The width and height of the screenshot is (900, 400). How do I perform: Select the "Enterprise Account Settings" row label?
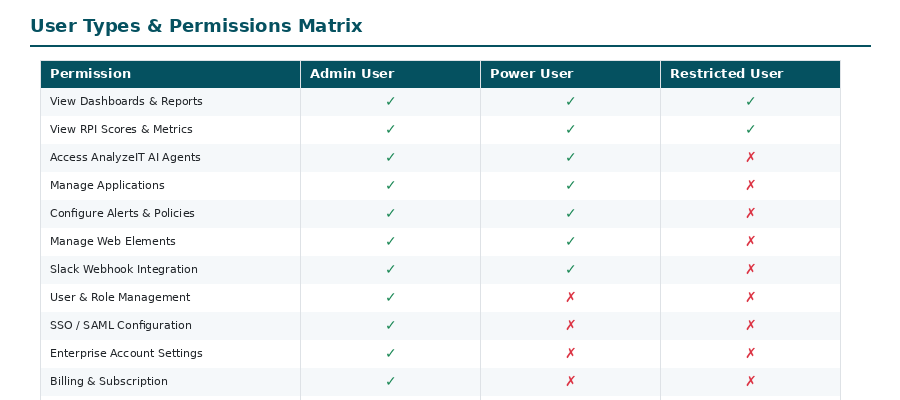click(126, 353)
